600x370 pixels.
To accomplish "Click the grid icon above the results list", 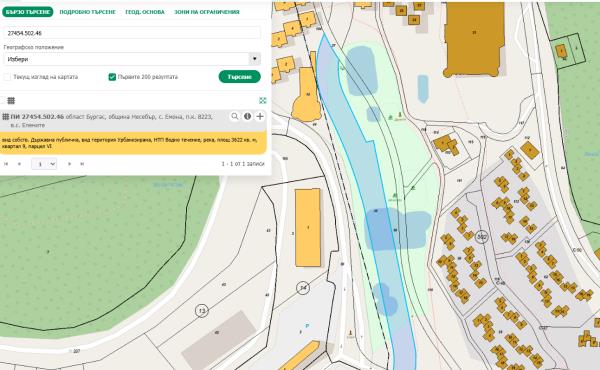I will click(11, 101).
